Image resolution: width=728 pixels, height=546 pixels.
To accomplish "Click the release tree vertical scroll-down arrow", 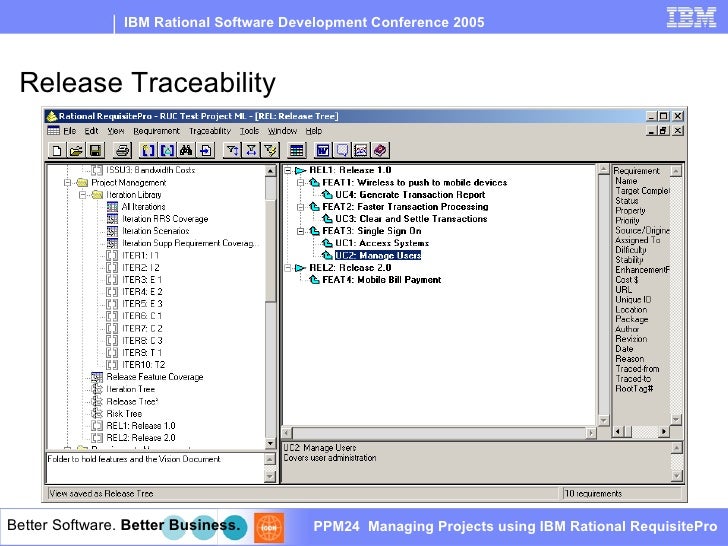I will coord(603,420).
